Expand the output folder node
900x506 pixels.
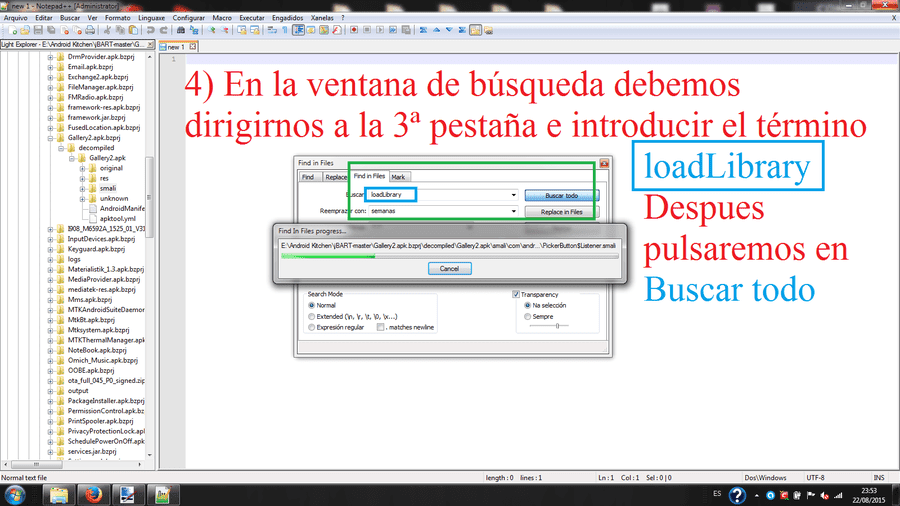pyautogui.click(x=51, y=391)
